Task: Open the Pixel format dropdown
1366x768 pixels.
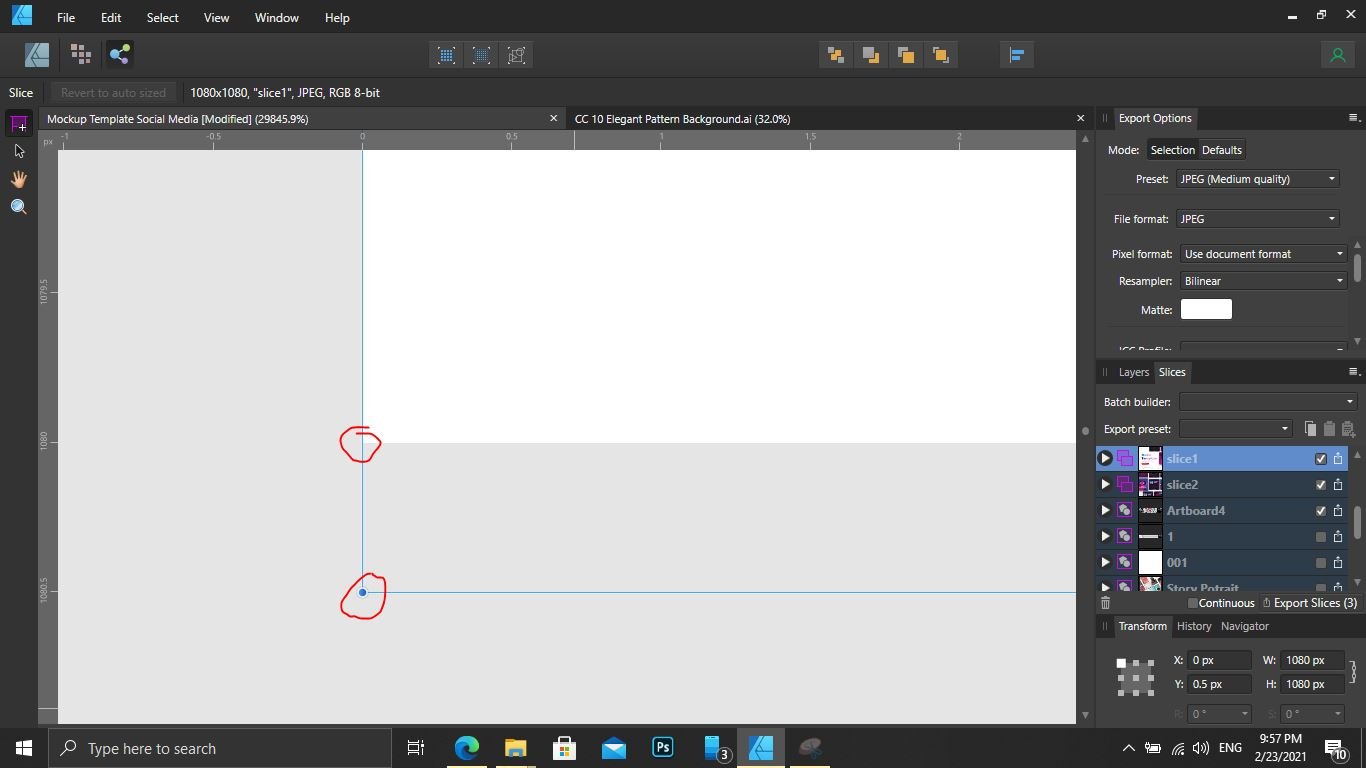Action: (x=1264, y=254)
